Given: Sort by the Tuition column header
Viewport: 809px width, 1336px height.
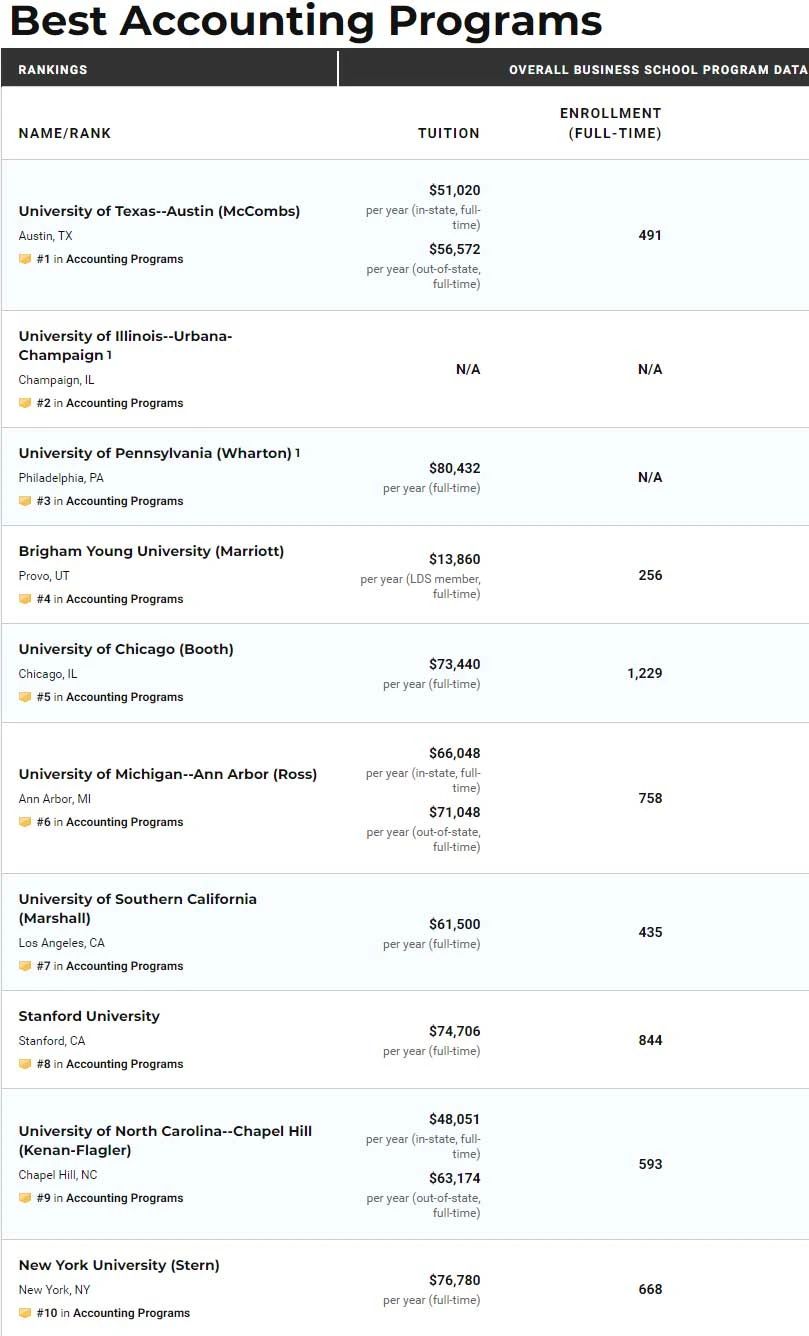Looking at the screenshot, I should pos(448,133).
